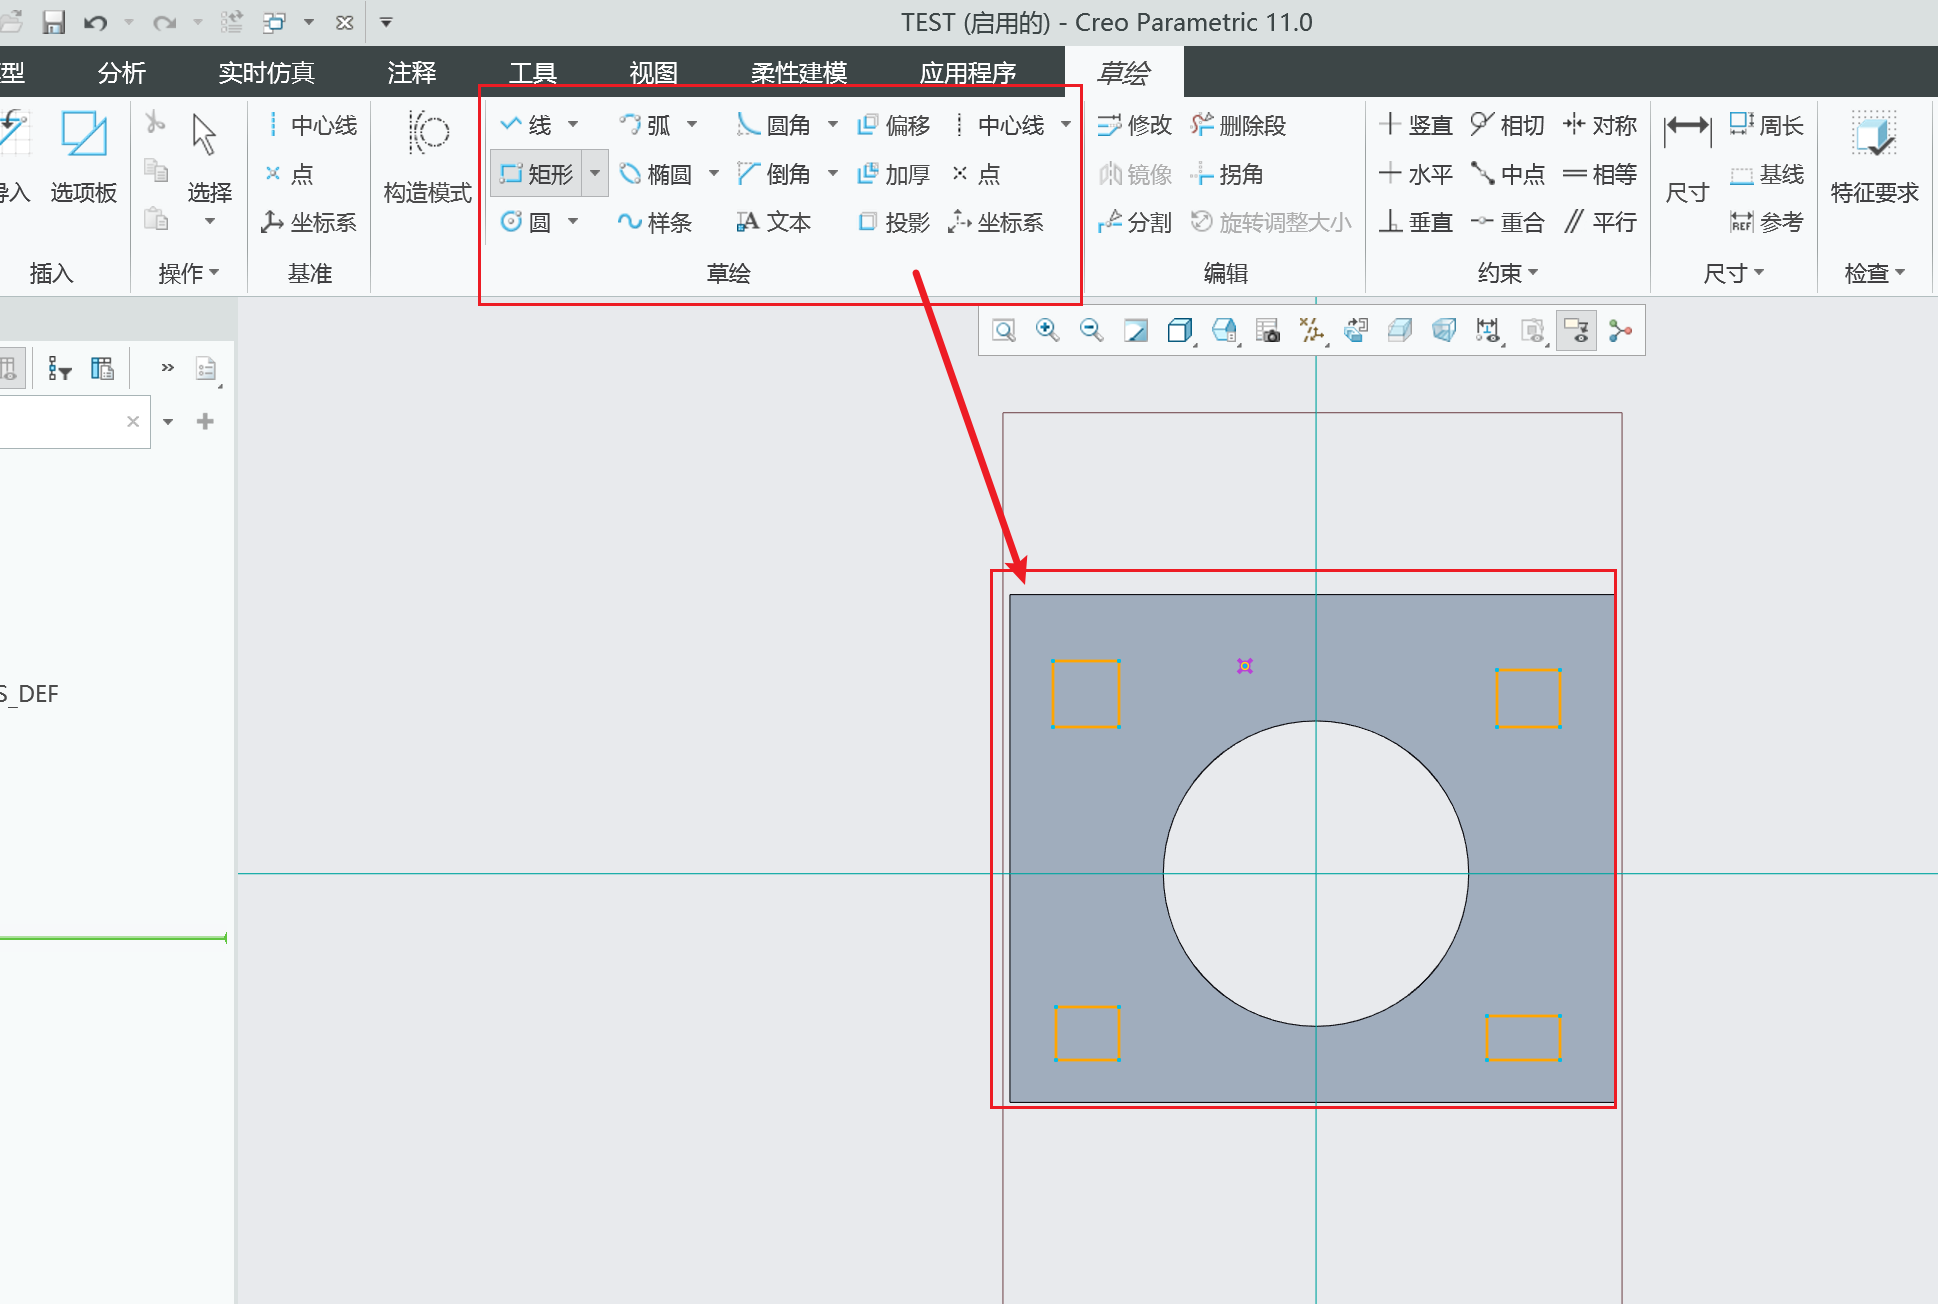Select the Text (文本) sketch tool

click(774, 222)
